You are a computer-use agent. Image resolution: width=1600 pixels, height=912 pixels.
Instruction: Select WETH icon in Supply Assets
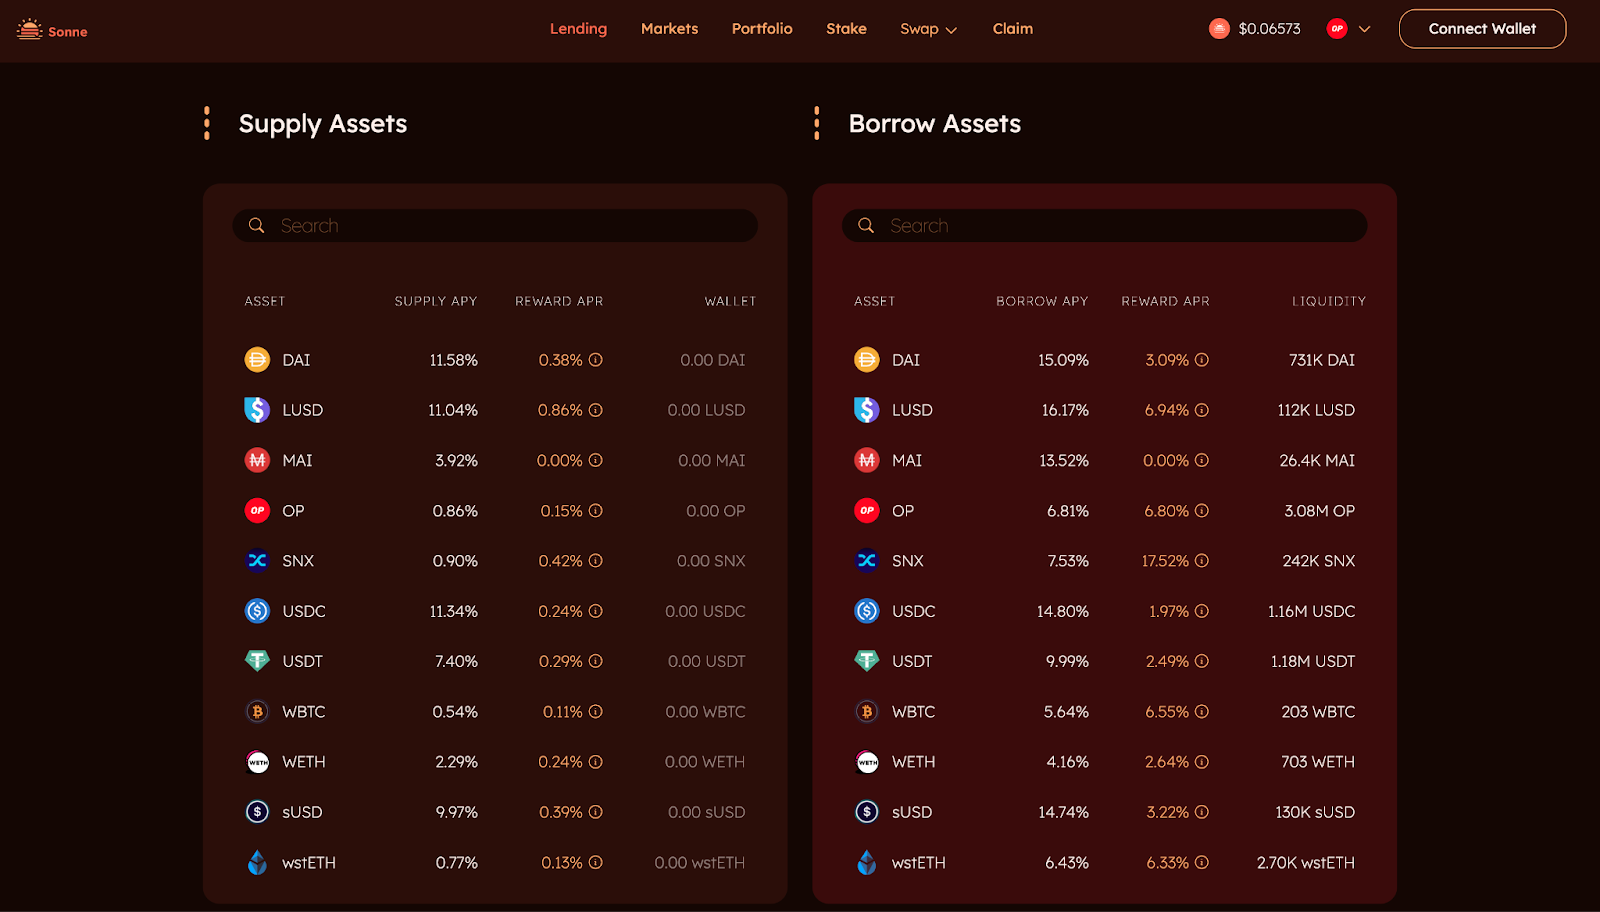(257, 762)
